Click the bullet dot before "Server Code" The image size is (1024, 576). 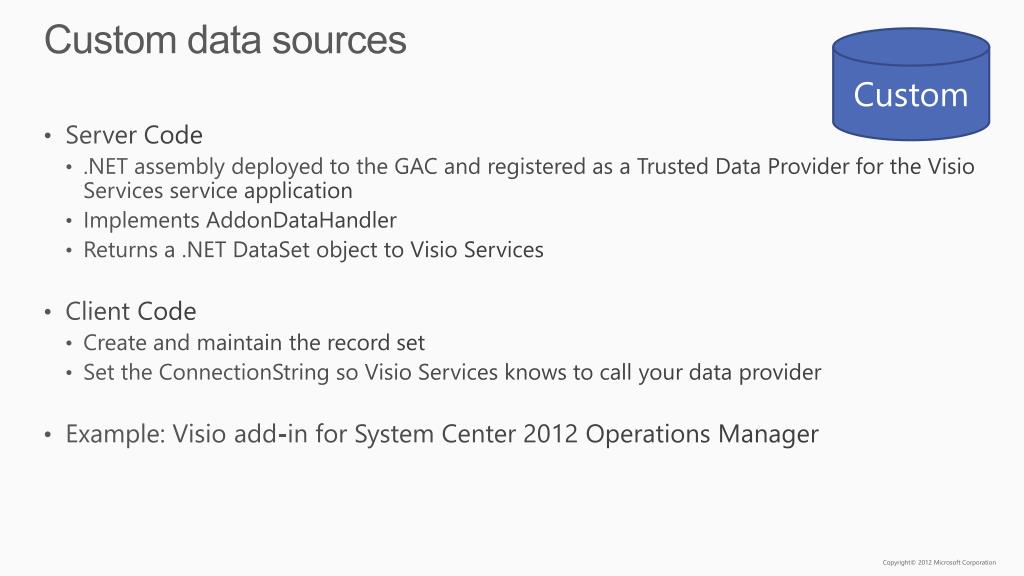pyautogui.click(x=47, y=136)
